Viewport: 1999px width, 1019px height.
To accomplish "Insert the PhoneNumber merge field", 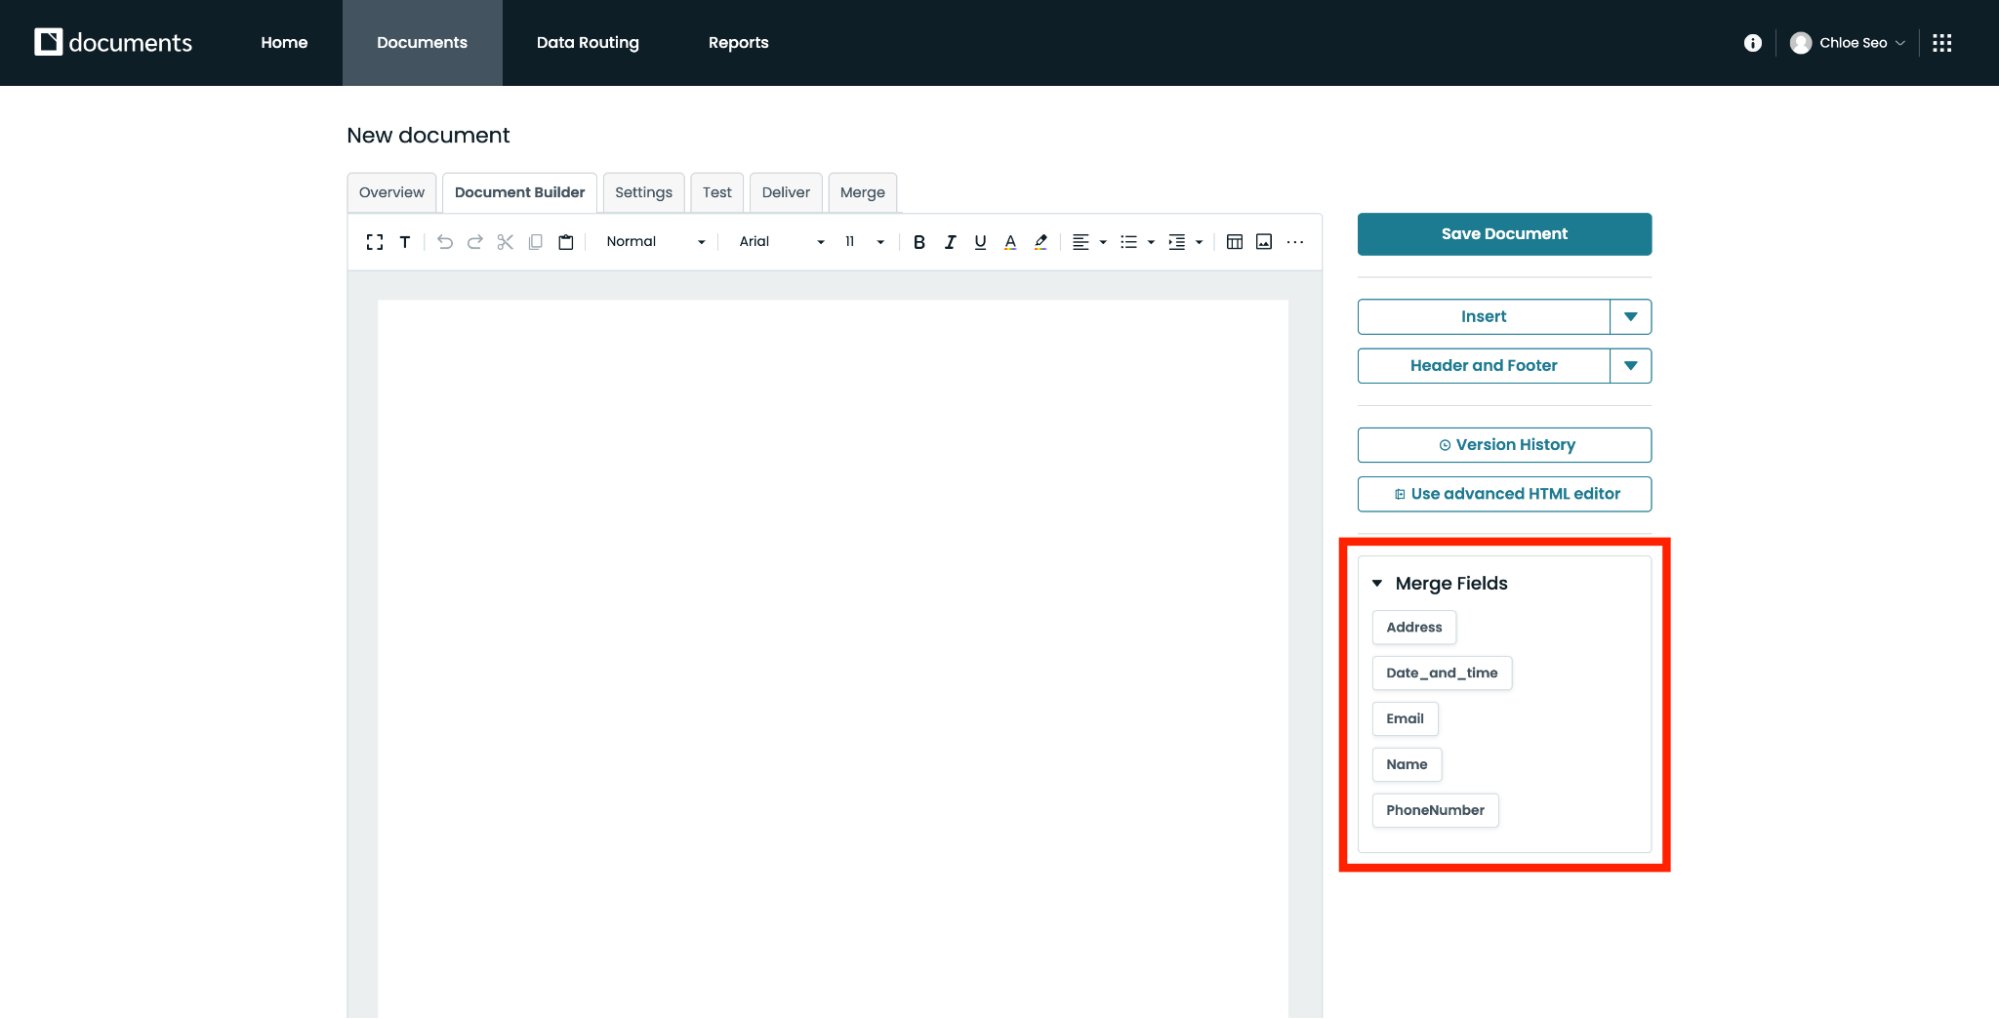I will click(x=1434, y=810).
